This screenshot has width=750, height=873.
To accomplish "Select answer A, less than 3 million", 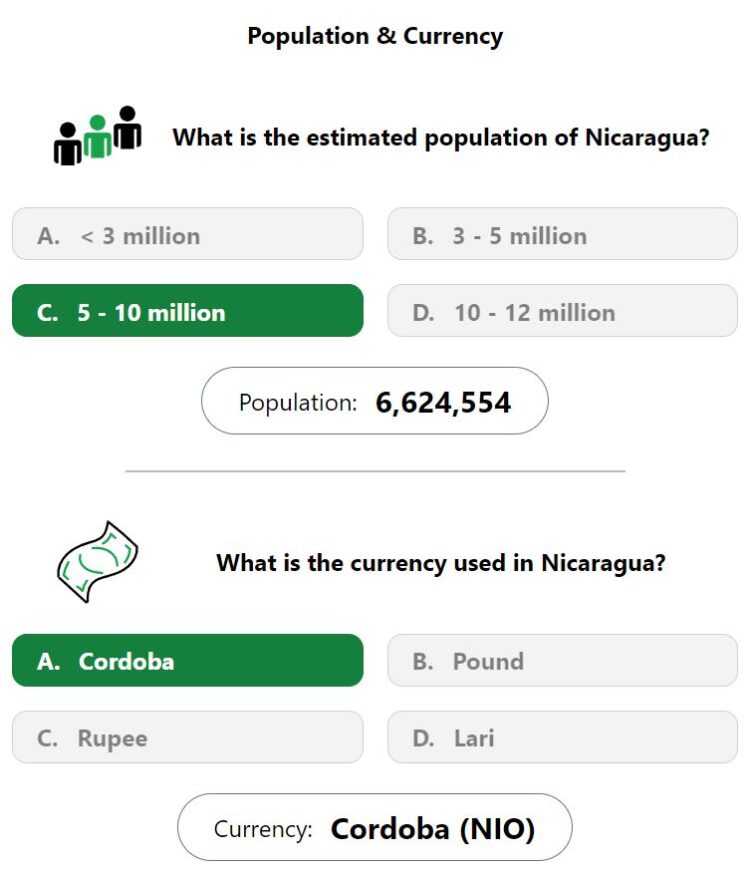I will coord(188,234).
